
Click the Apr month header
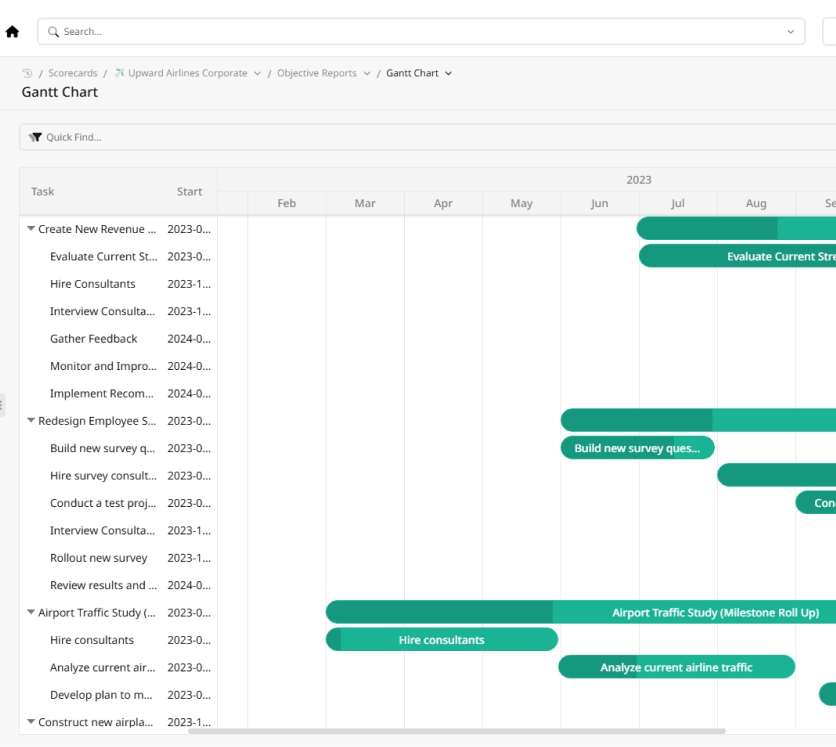coord(443,203)
